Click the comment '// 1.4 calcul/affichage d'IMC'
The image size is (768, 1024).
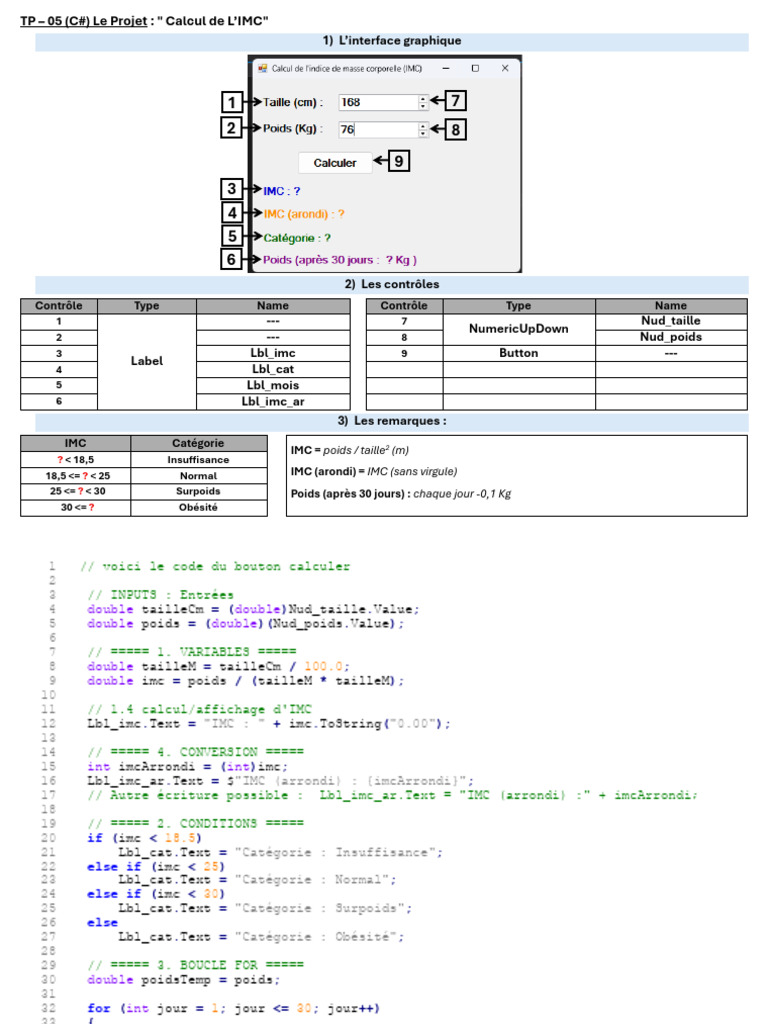(x=200, y=709)
